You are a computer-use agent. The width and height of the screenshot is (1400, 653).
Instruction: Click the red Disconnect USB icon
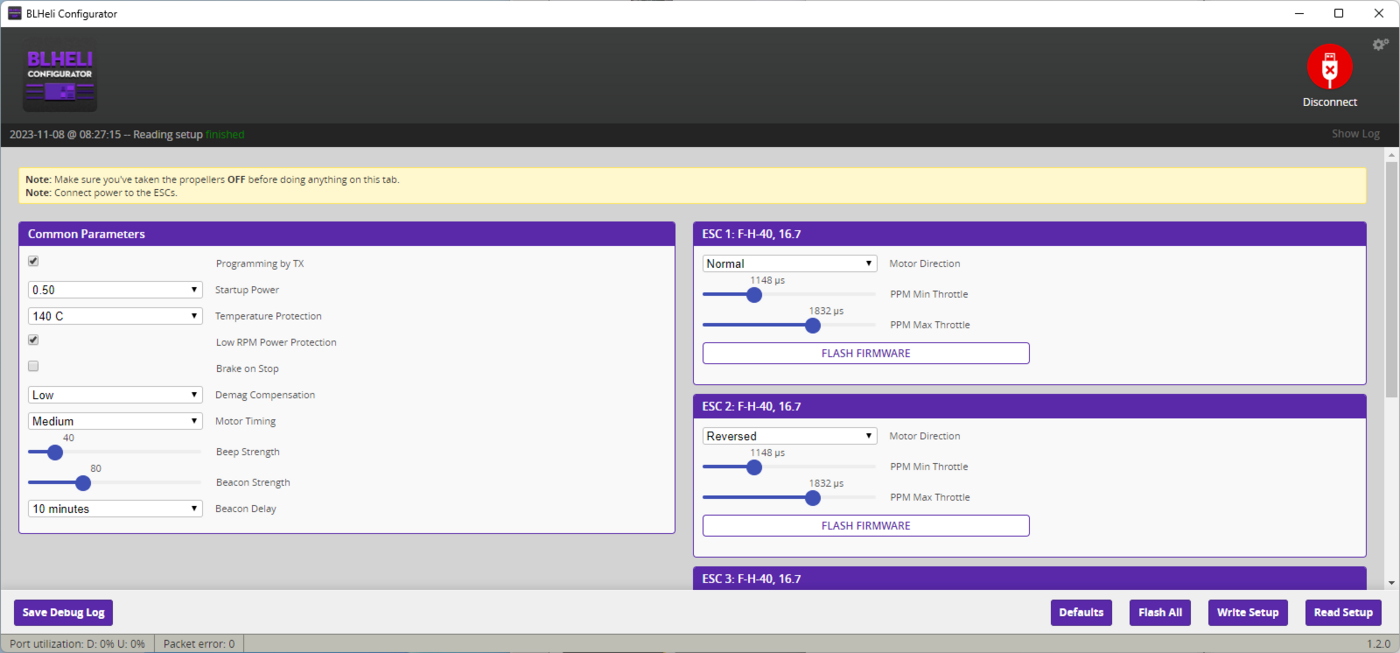(1329, 68)
